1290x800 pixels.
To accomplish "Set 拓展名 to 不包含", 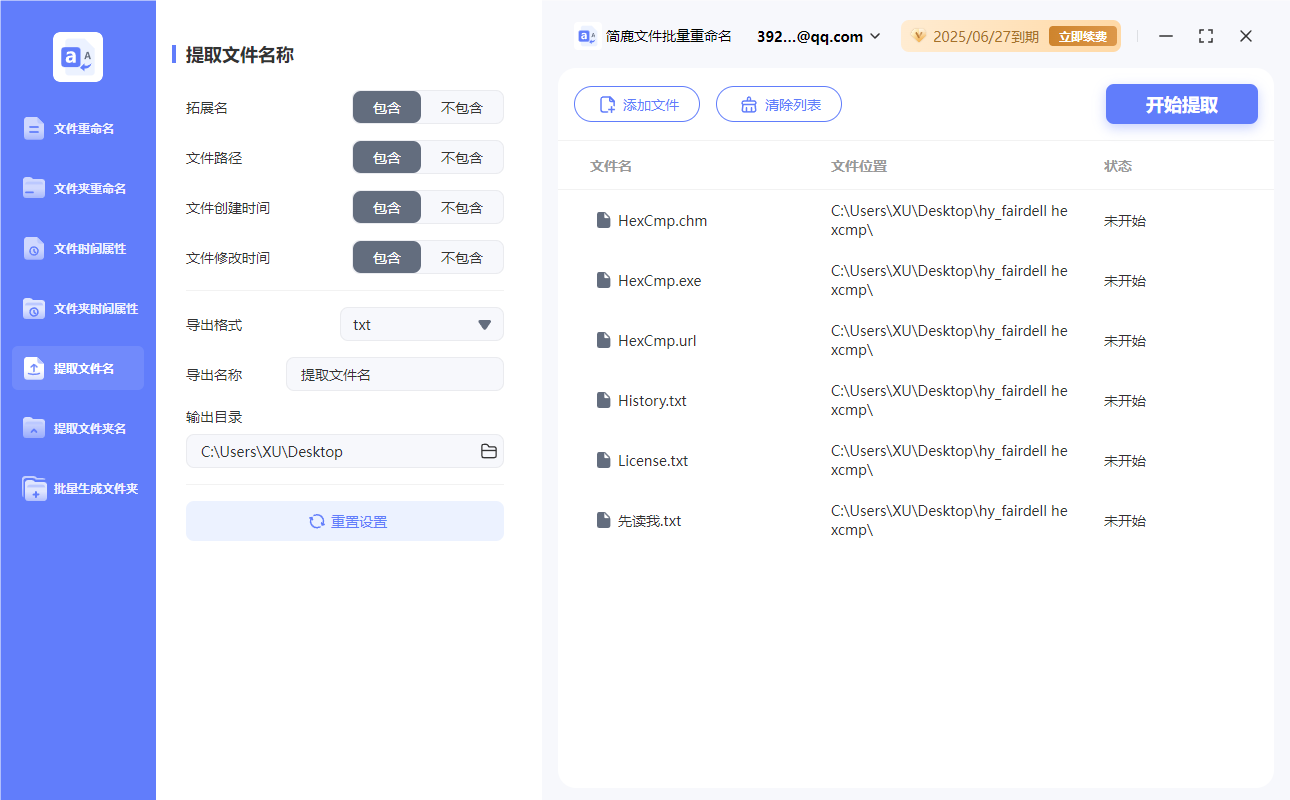I will pos(462,107).
